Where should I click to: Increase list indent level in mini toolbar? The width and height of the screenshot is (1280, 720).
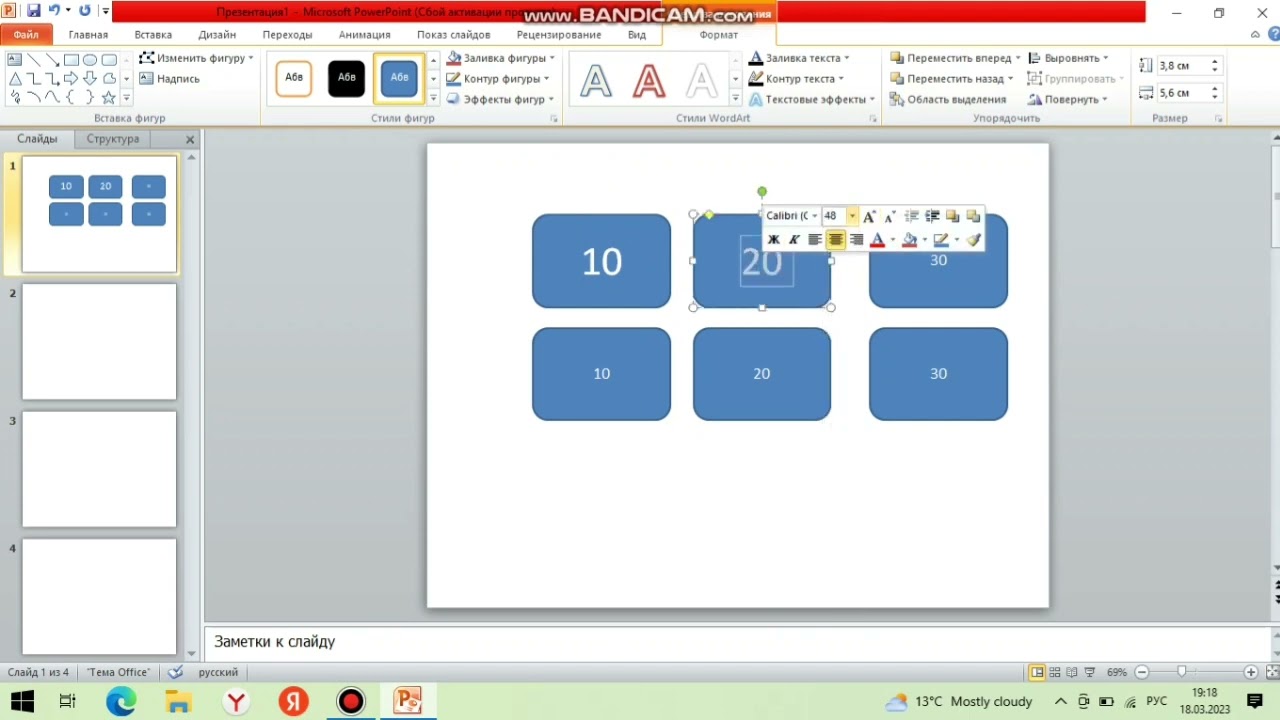pyautogui.click(x=932, y=216)
